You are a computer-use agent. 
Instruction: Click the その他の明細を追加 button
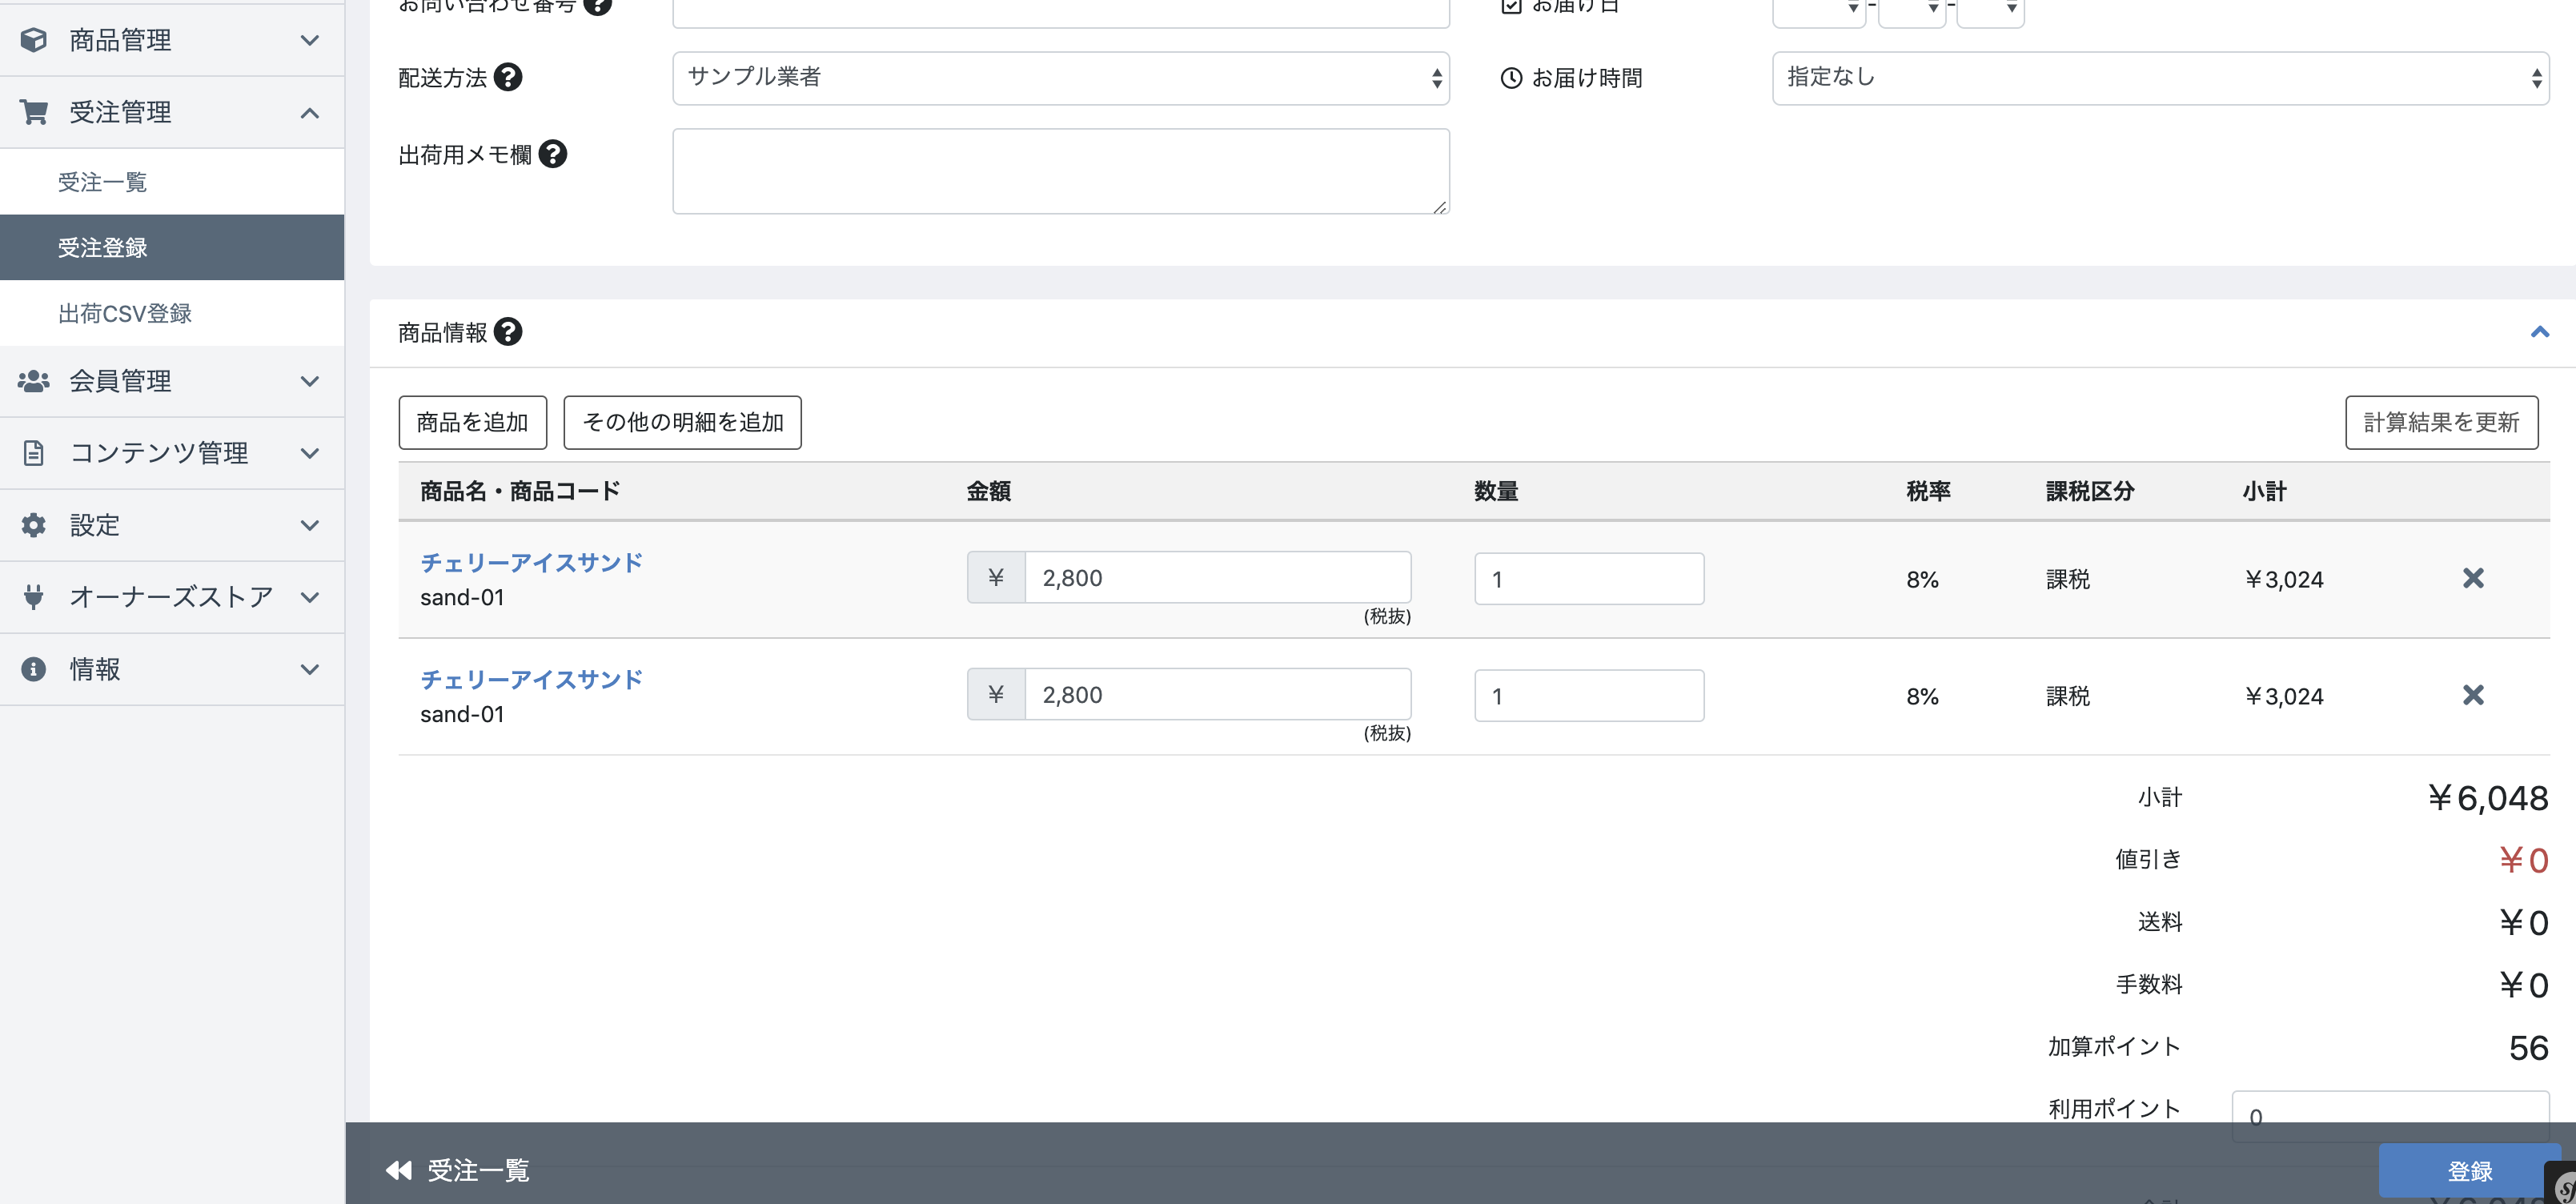(682, 422)
